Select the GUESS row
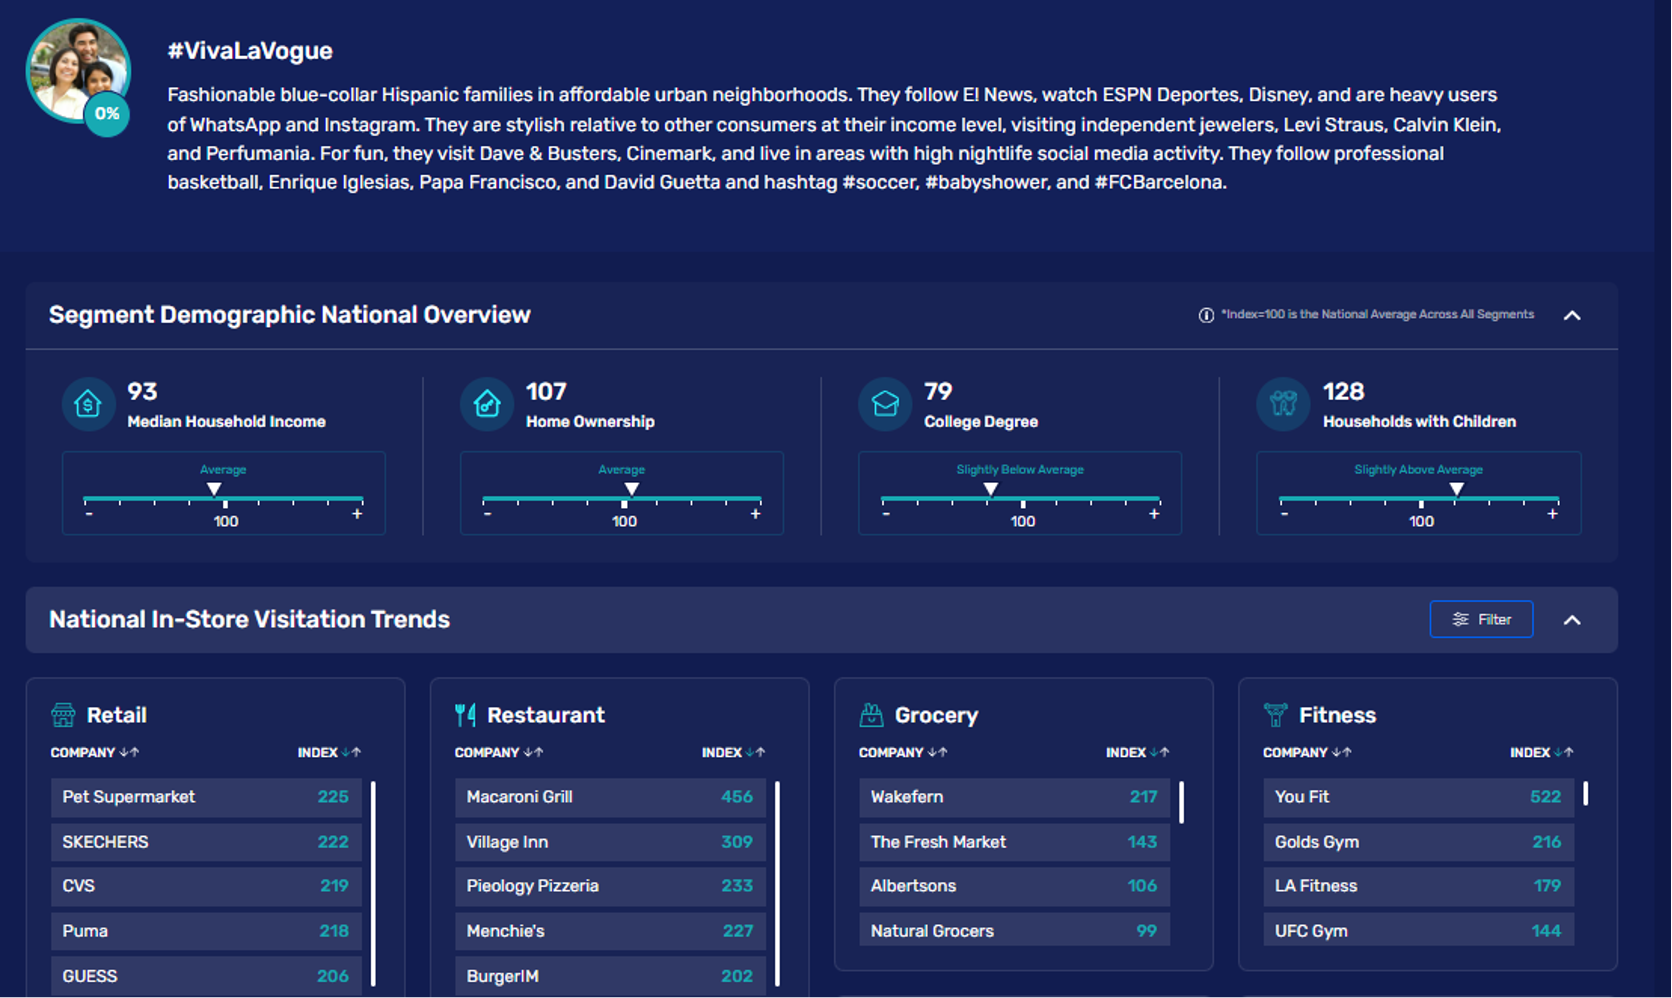Viewport: 1672px width, 998px height. [x=206, y=976]
